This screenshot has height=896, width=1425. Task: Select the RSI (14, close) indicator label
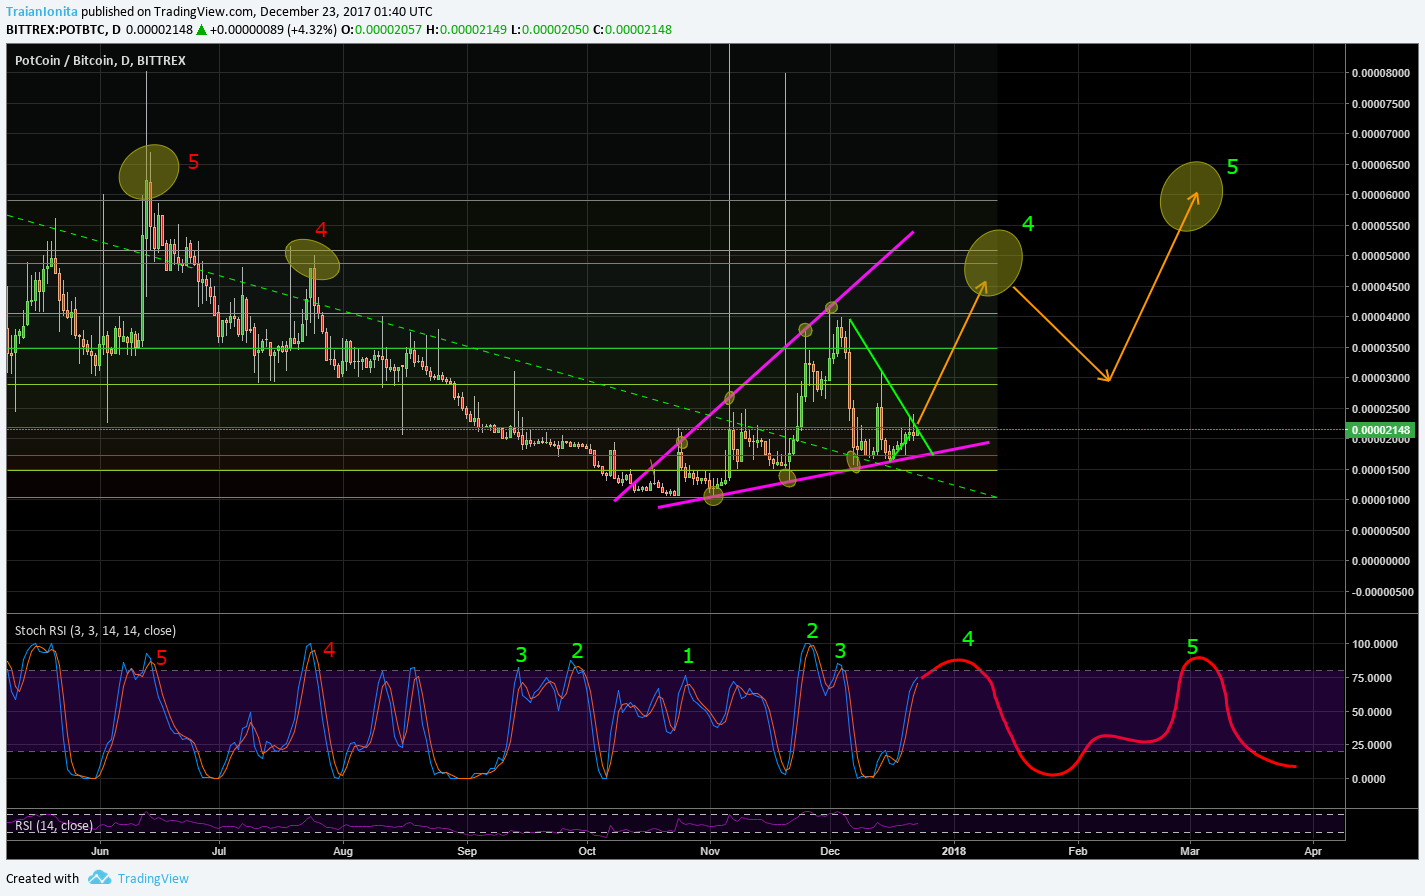(x=54, y=825)
